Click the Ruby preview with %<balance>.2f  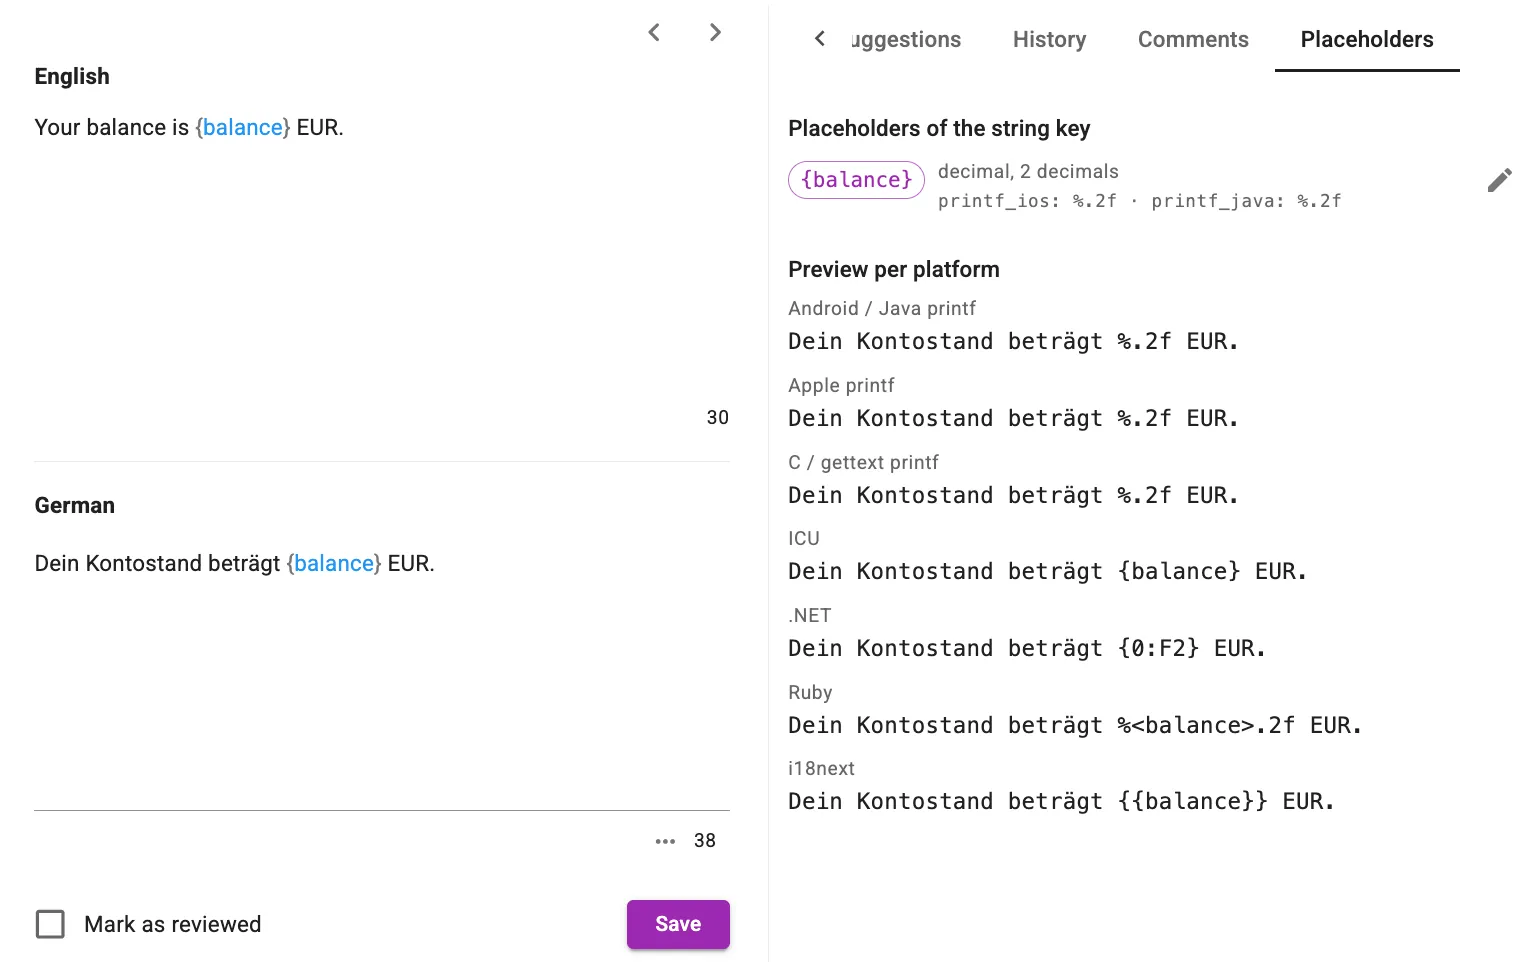click(x=1075, y=726)
